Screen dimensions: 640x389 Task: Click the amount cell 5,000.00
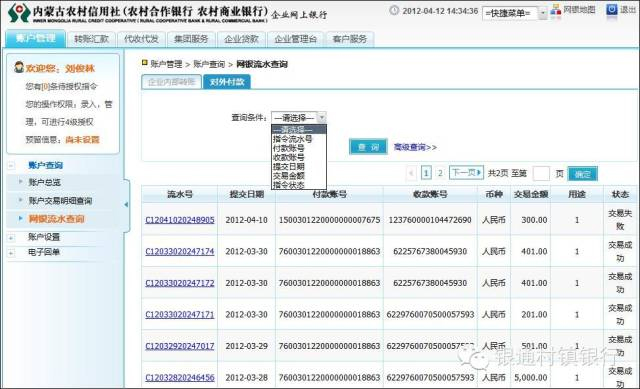tap(531, 378)
